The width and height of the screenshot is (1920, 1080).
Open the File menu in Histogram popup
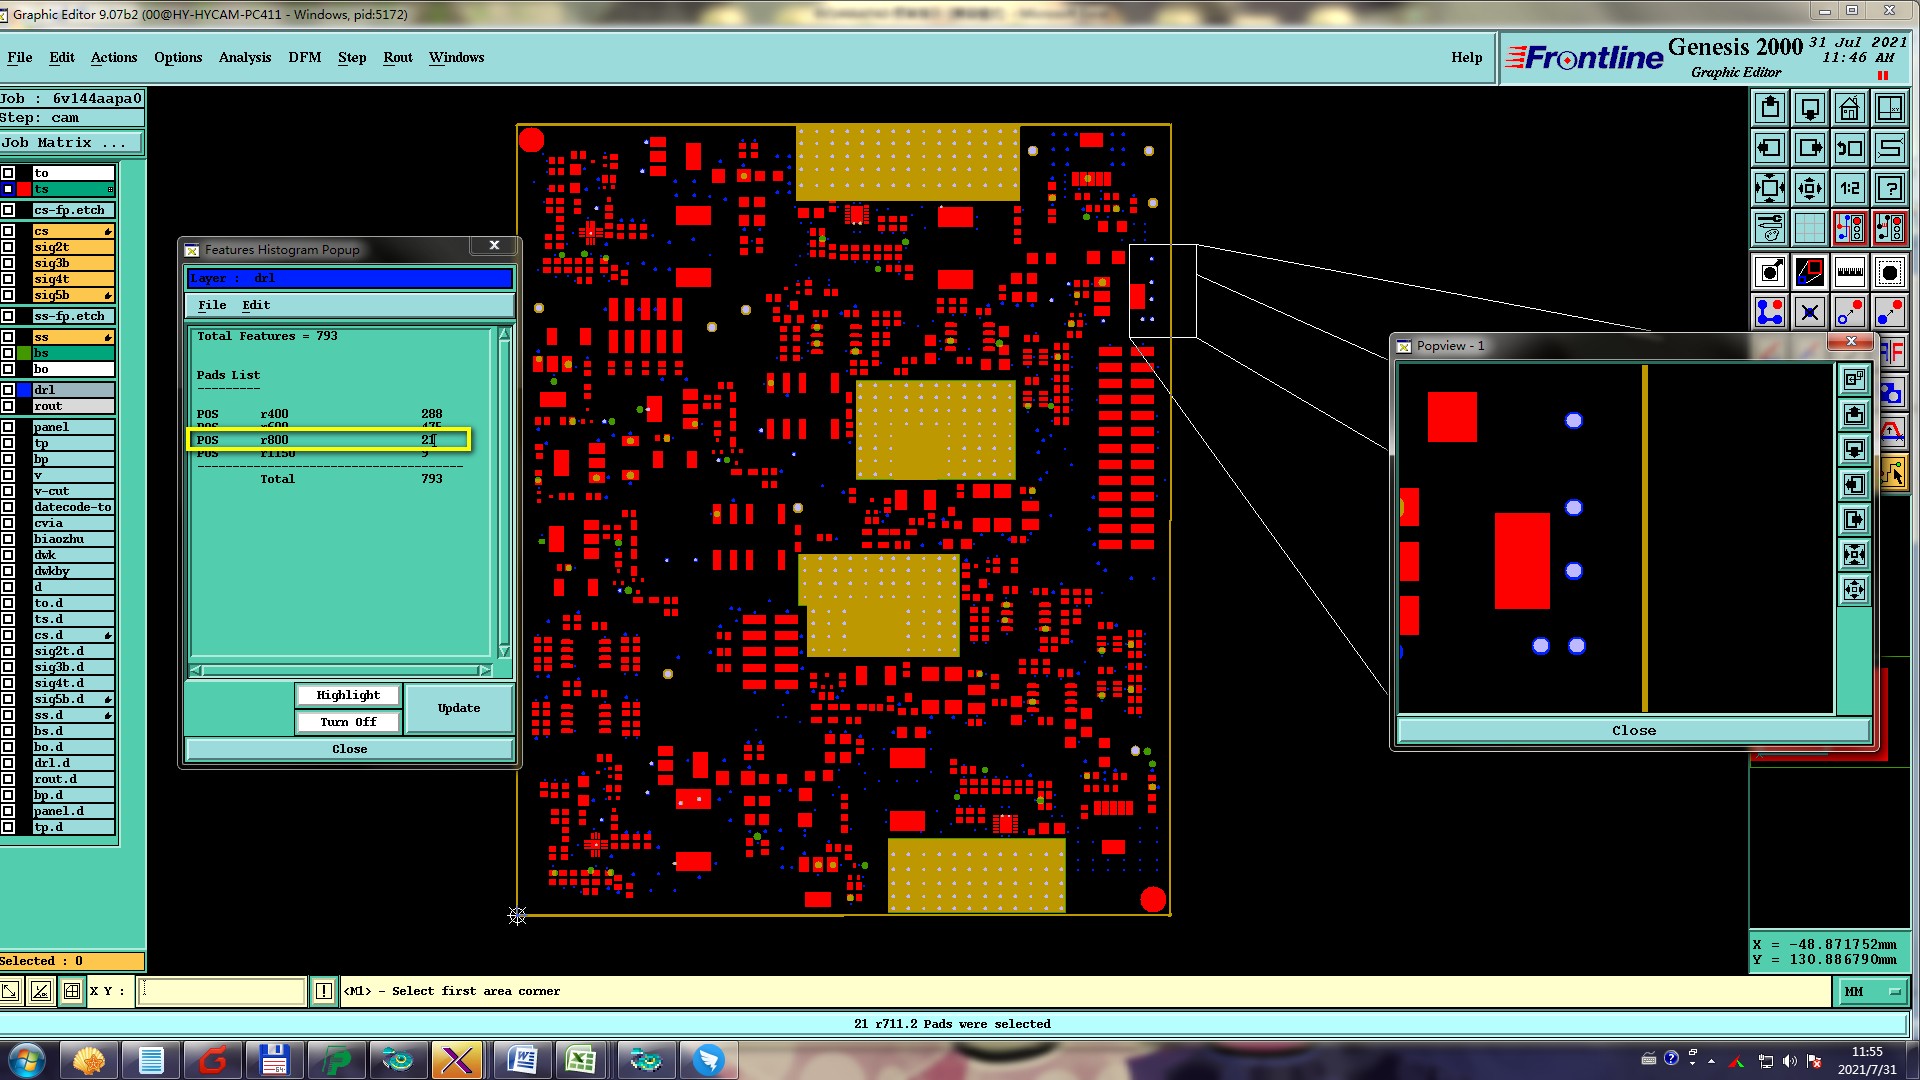pos(212,305)
